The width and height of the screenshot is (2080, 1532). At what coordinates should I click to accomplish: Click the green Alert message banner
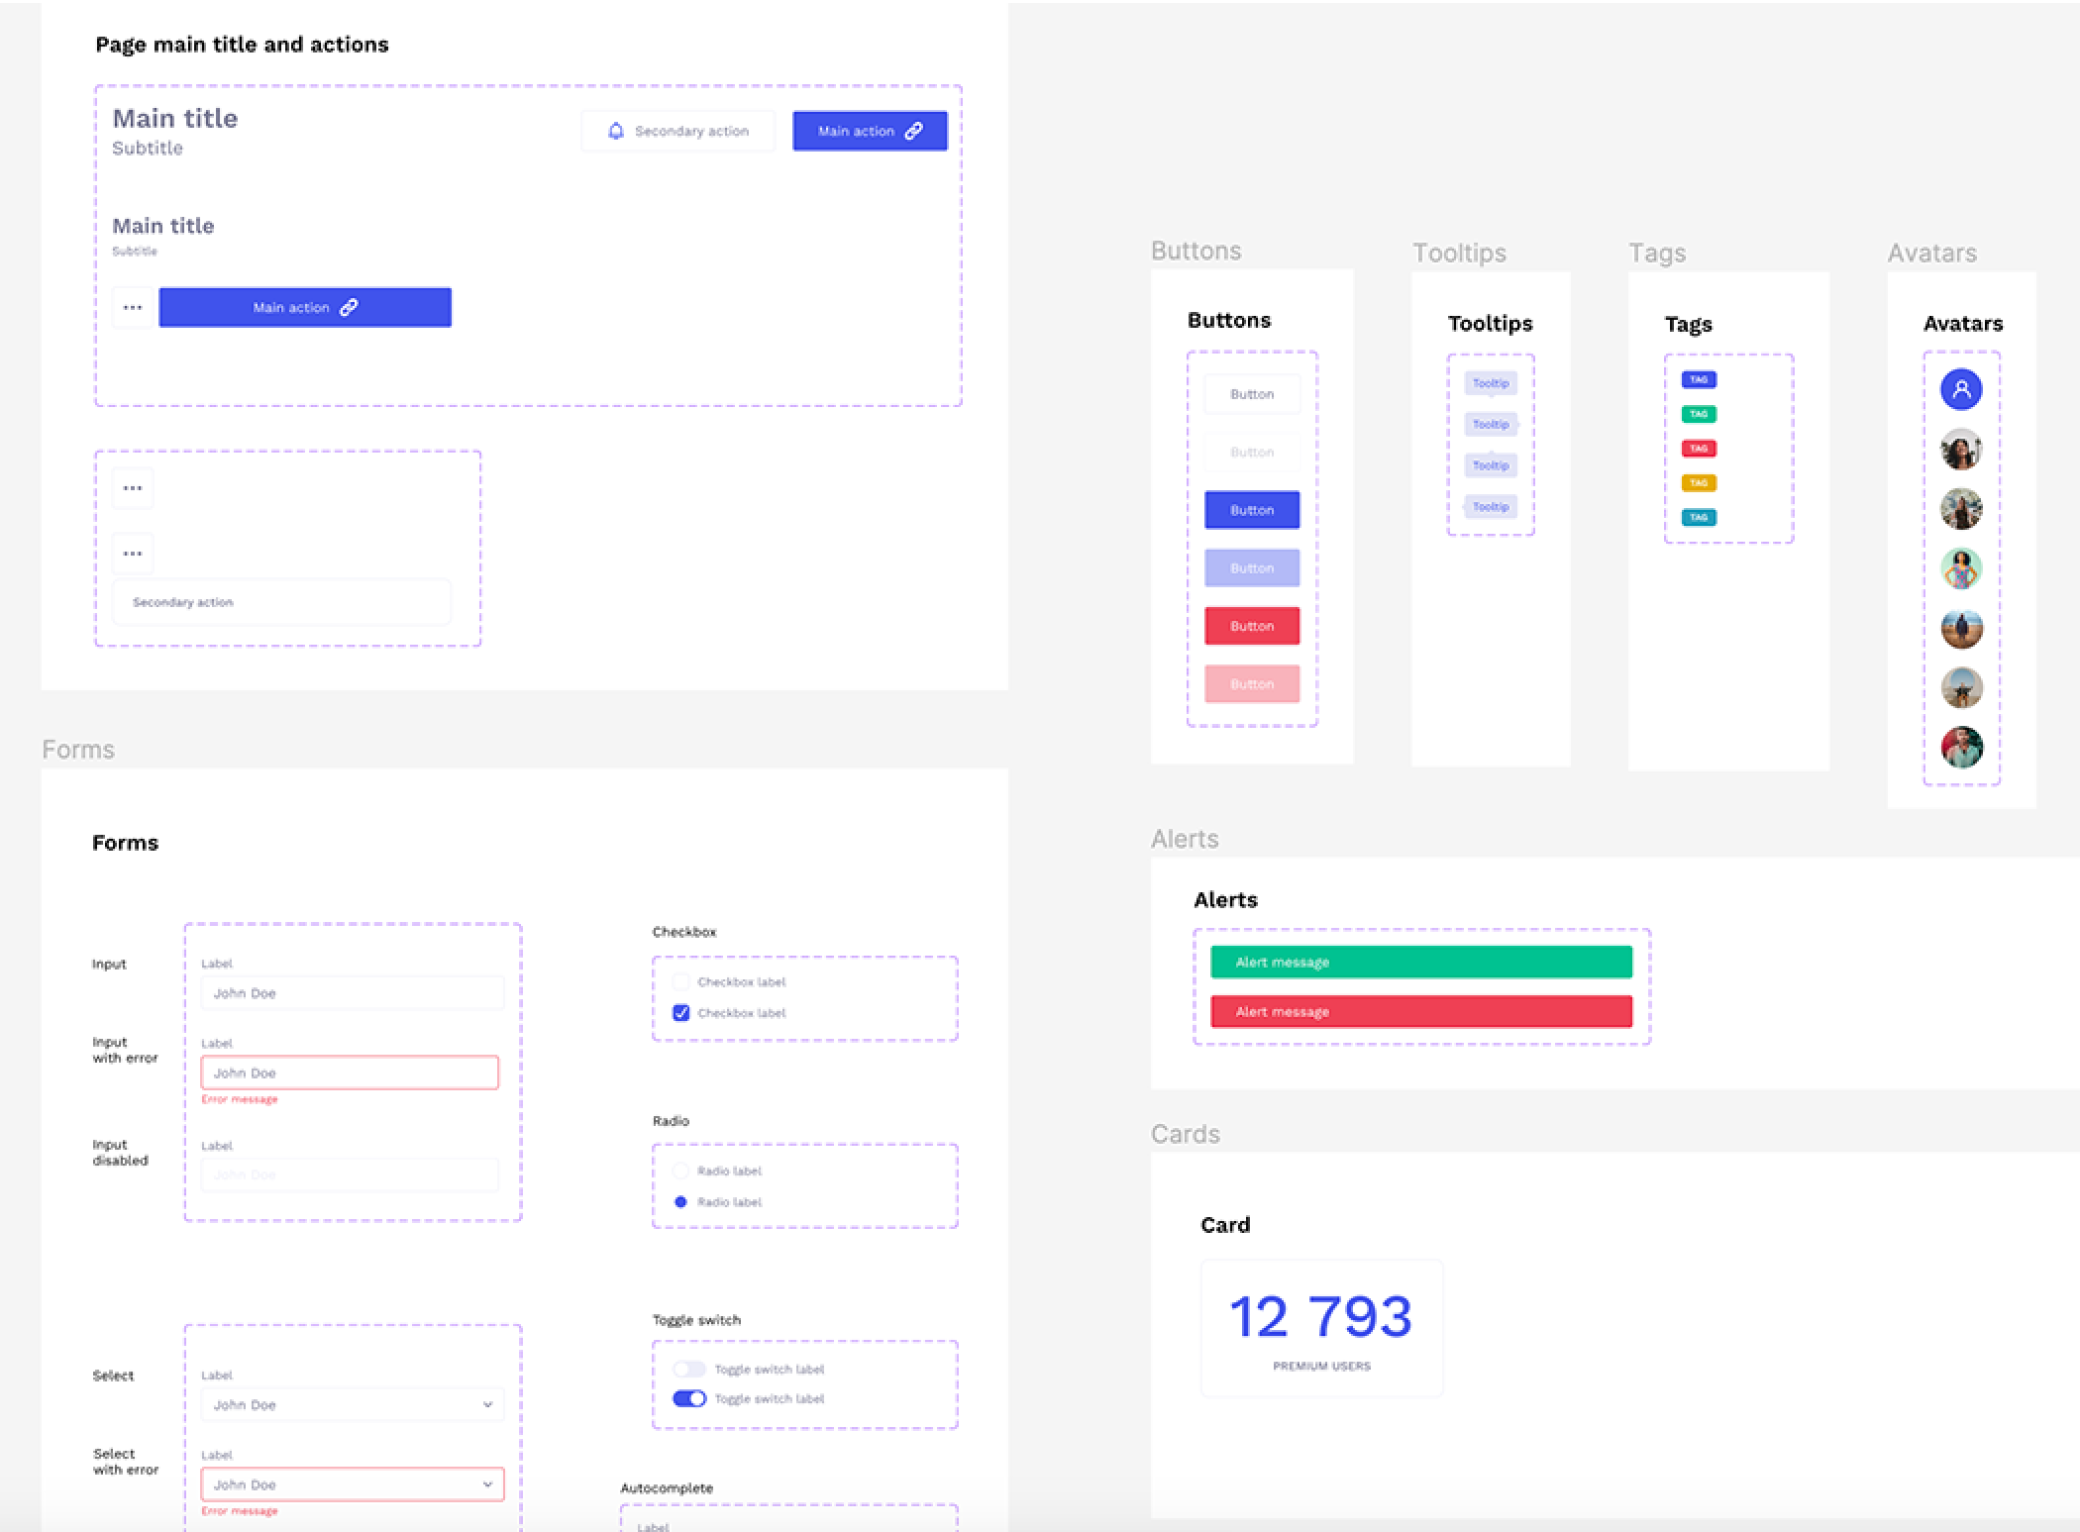point(1421,962)
